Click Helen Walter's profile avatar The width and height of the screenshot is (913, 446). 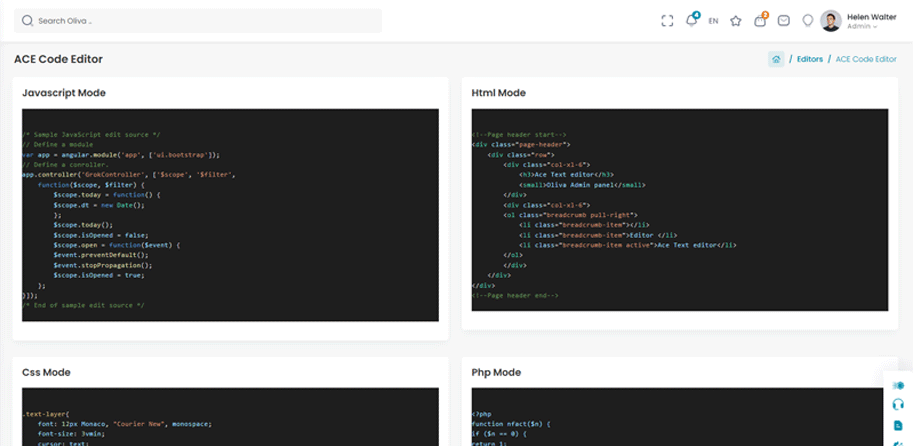click(x=831, y=21)
